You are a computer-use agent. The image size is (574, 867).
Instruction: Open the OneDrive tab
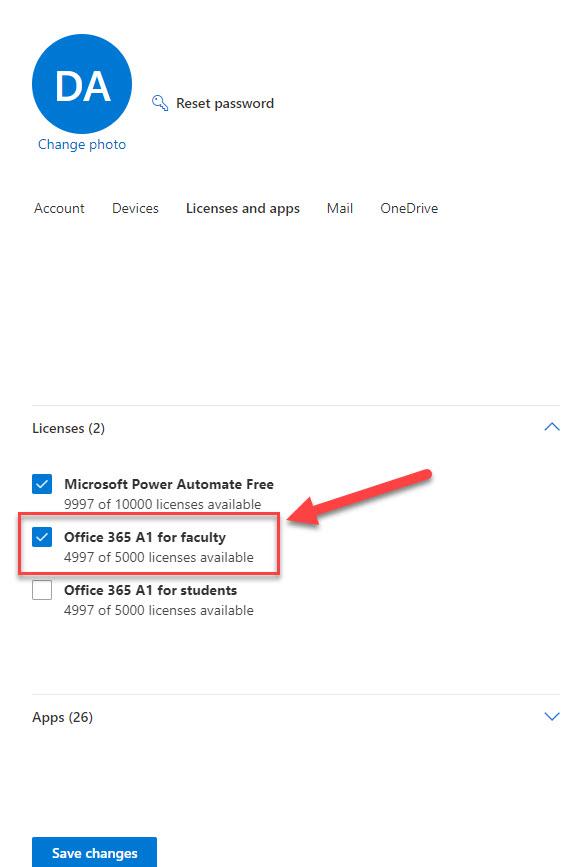point(409,208)
